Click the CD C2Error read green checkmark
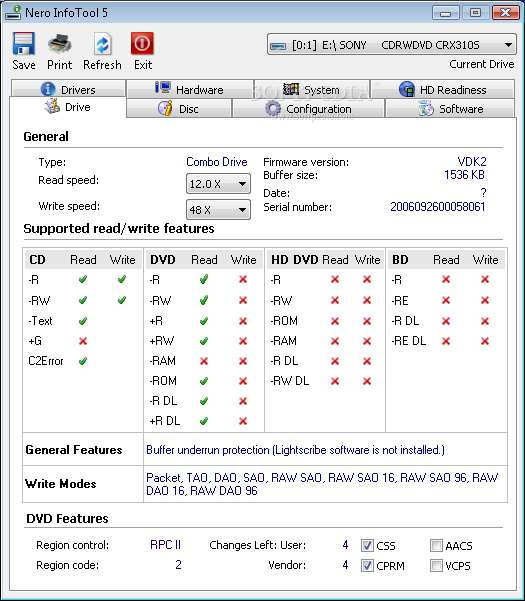 [x=83, y=361]
